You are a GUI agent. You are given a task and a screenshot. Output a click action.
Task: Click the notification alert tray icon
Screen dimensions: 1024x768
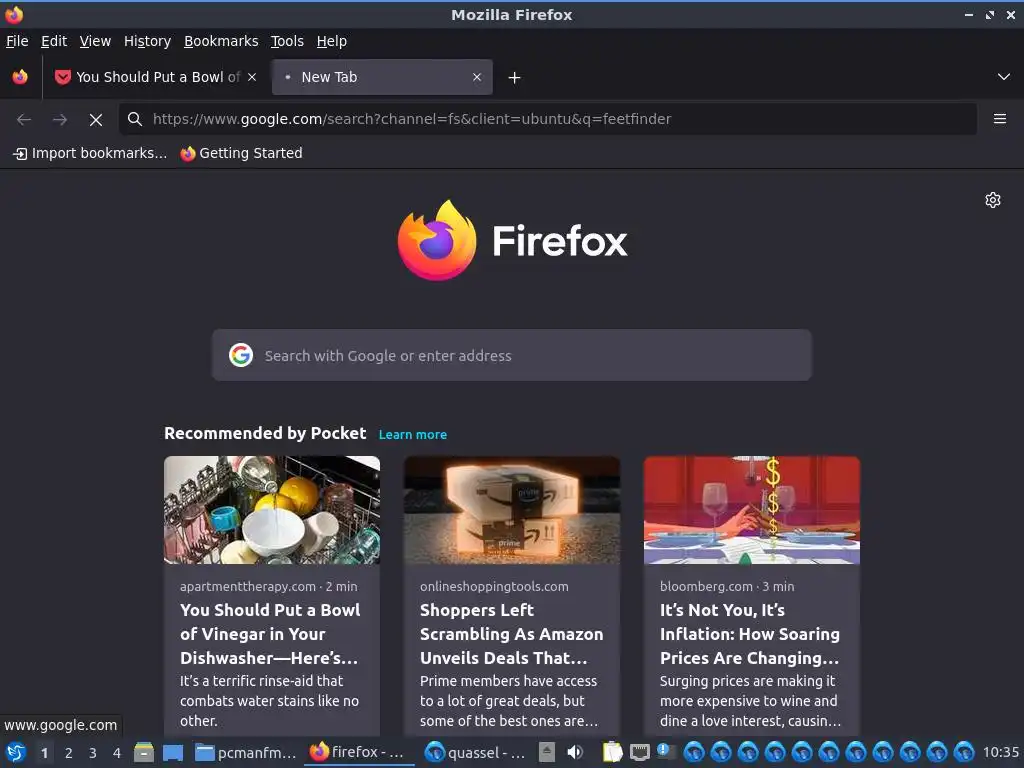pos(665,752)
